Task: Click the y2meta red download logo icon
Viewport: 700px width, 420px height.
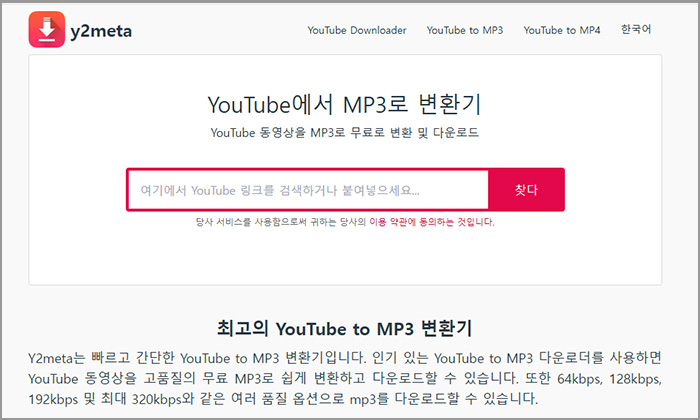Action: [x=47, y=29]
